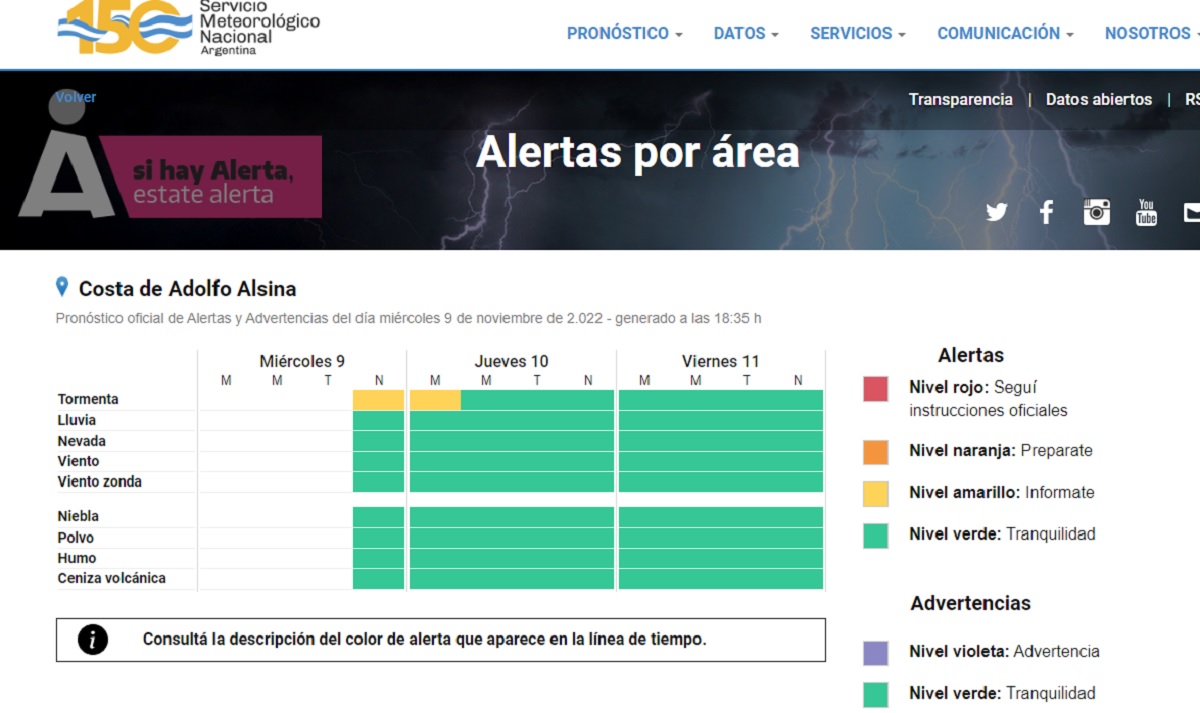Click the Twitter bird icon
1200x713 pixels.
point(996,212)
